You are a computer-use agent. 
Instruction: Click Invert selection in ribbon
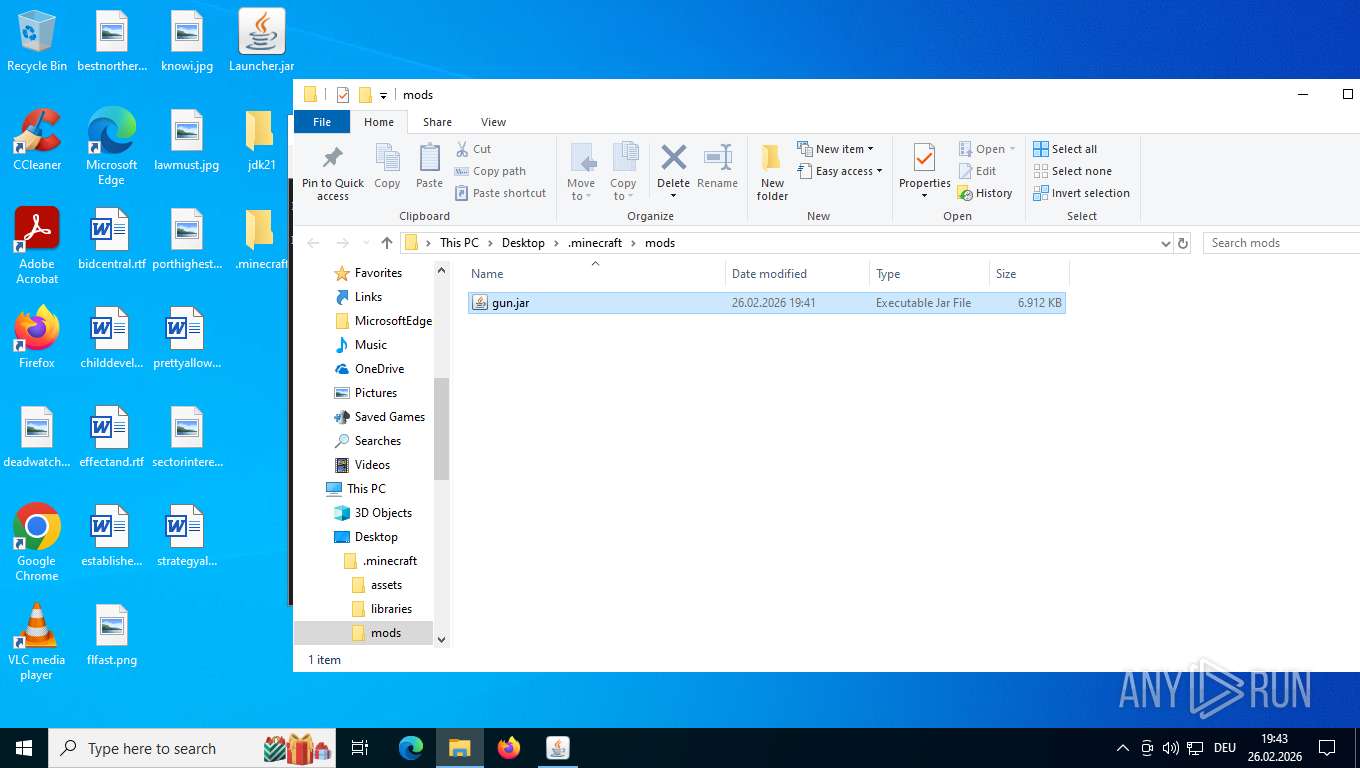pos(1081,193)
